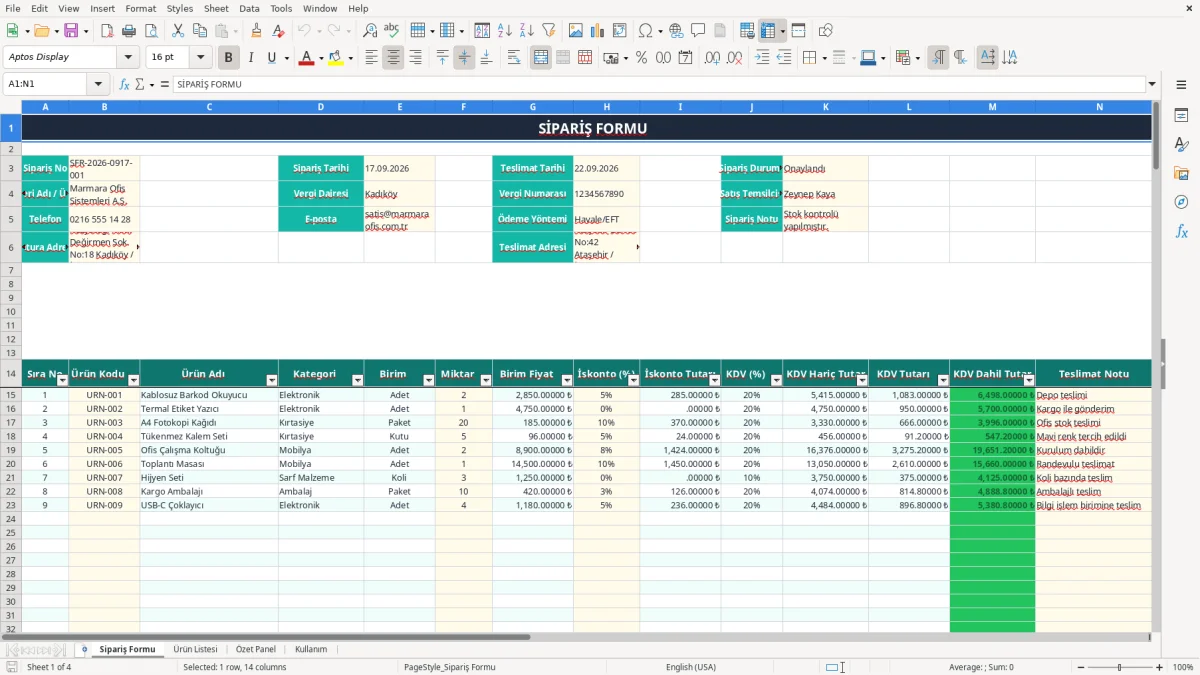Toggle Bold formatting
1200x675 pixels.
point(229,58)
